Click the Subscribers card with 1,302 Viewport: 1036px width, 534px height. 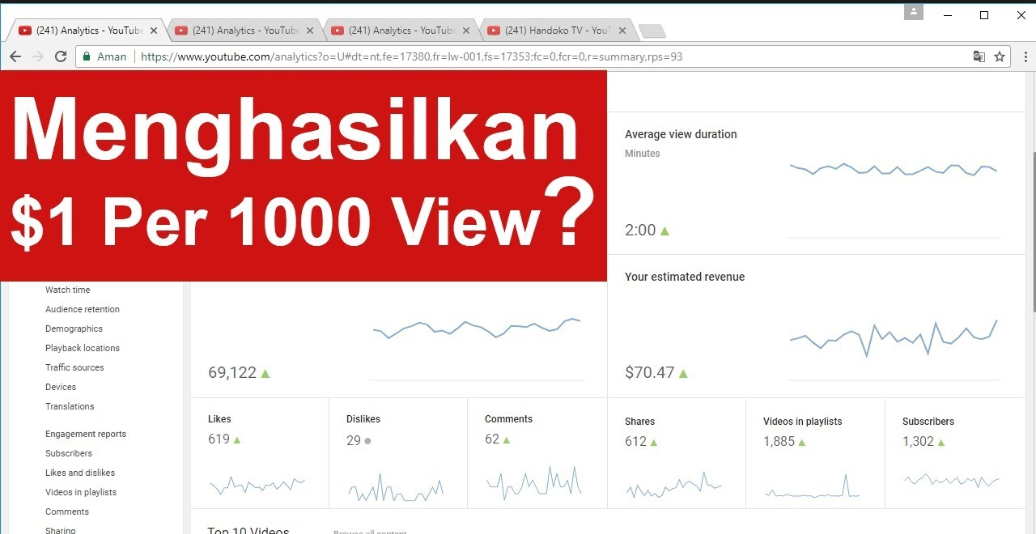point(955,453)
